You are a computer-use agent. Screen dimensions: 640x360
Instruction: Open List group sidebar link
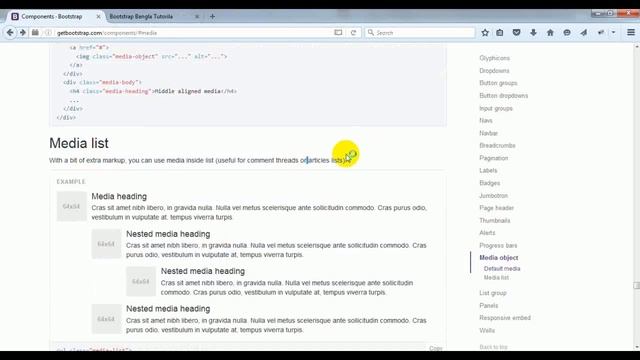tap(493, 293)
